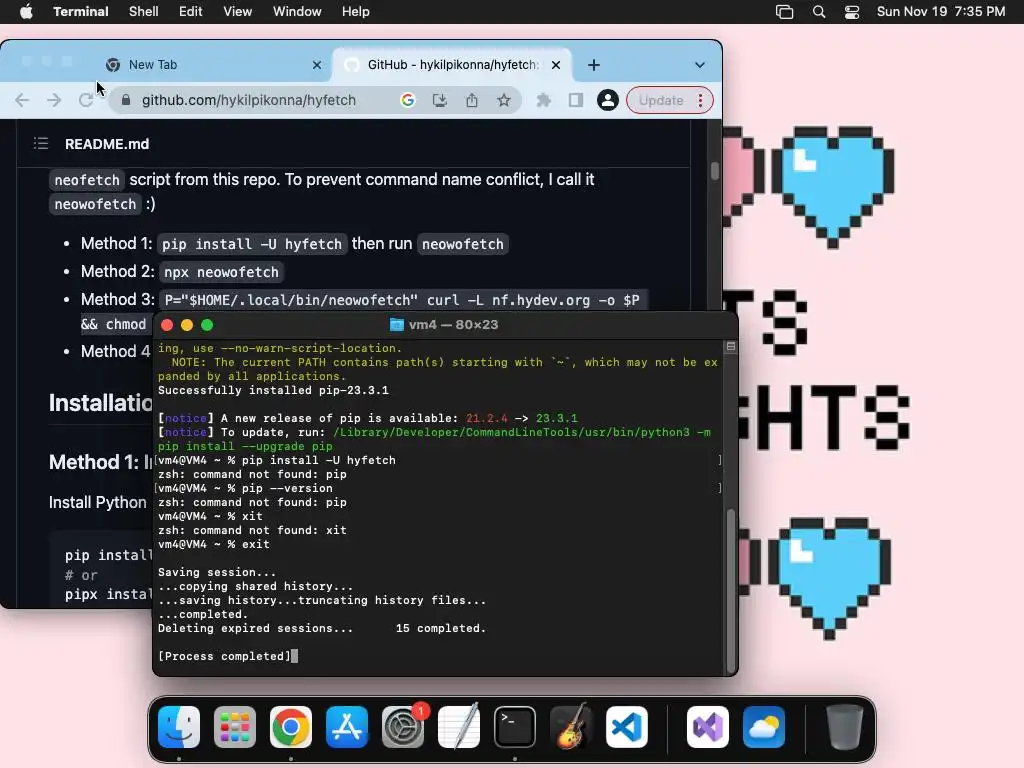Screen dimensions: 1024x768
Task: Open System Settings from the Dock
Action: pyautogui.click(x=403, y=727)
